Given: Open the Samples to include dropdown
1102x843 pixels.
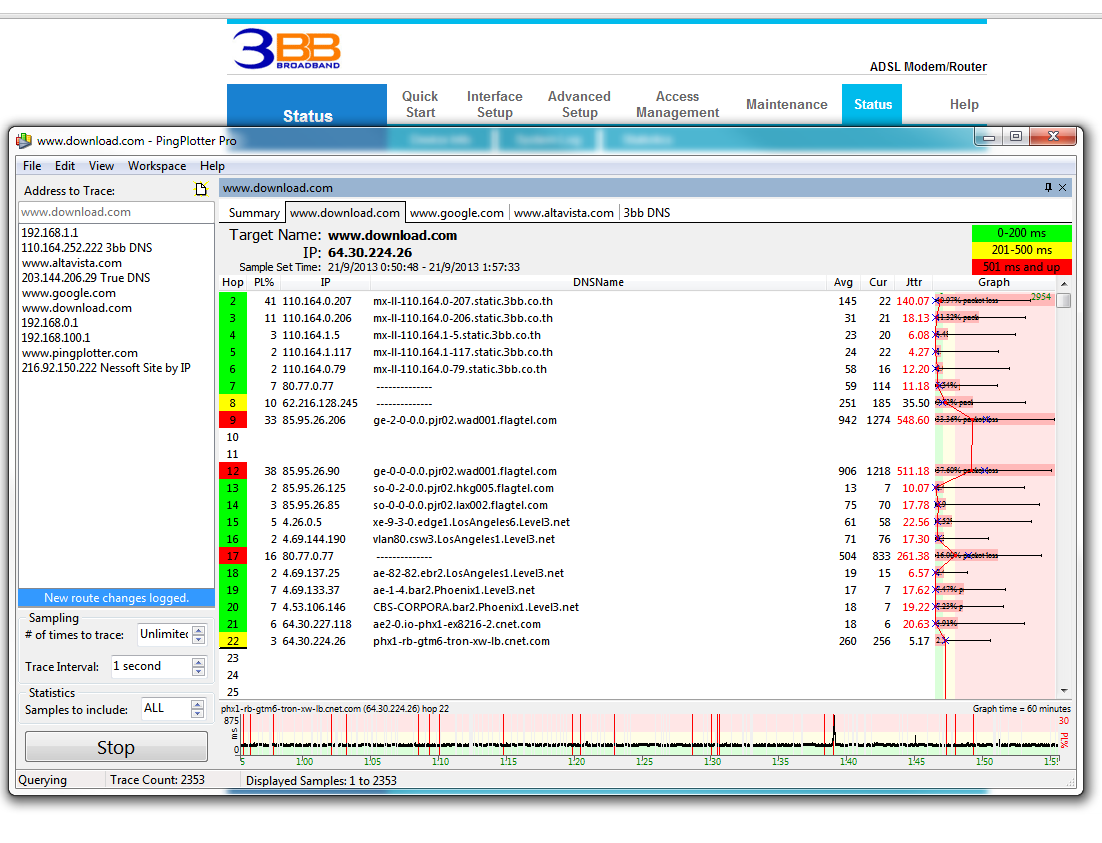Looking at the screenshot, I should click(197, 709).
